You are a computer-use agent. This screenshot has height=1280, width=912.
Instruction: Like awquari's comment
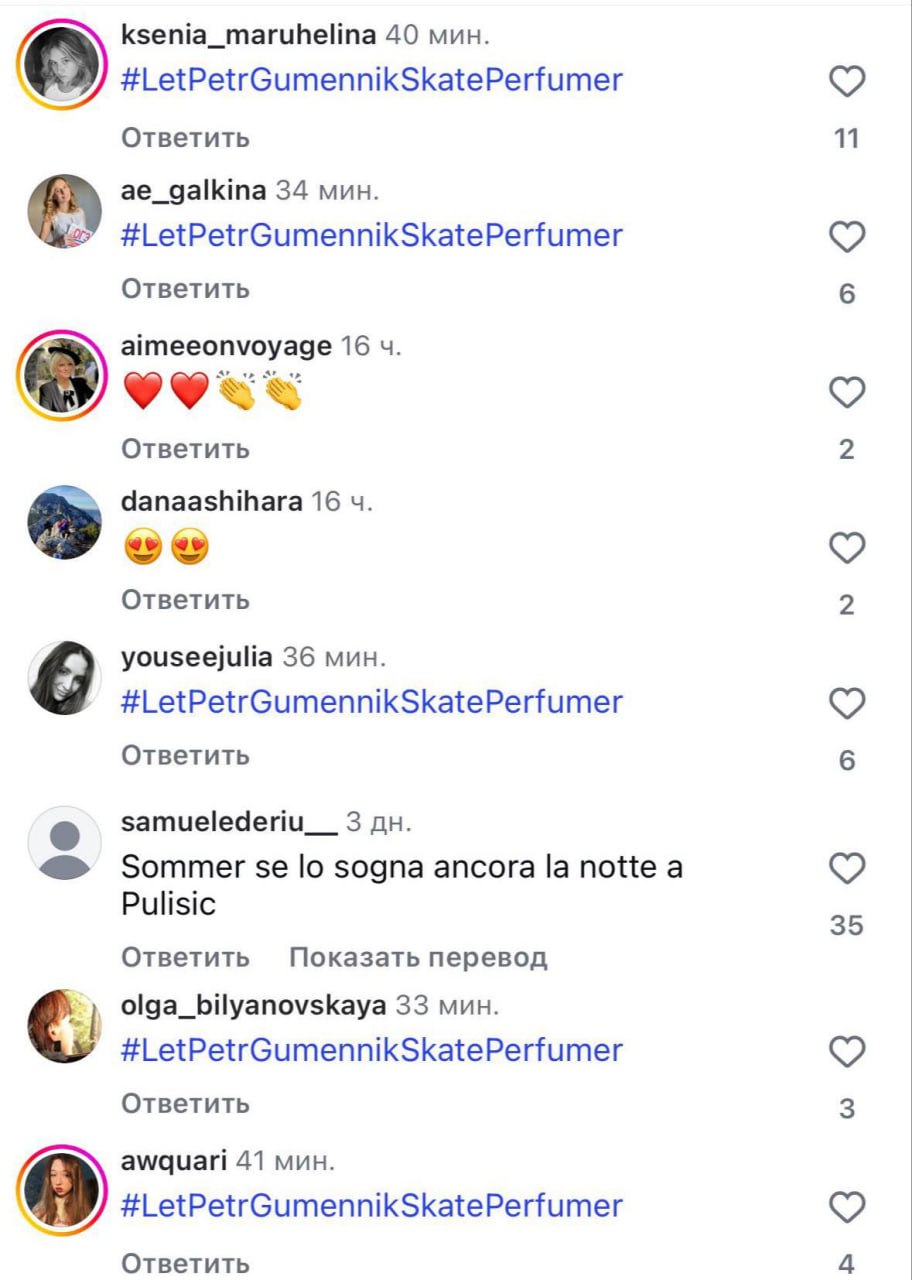click(x=847, y=1208)
